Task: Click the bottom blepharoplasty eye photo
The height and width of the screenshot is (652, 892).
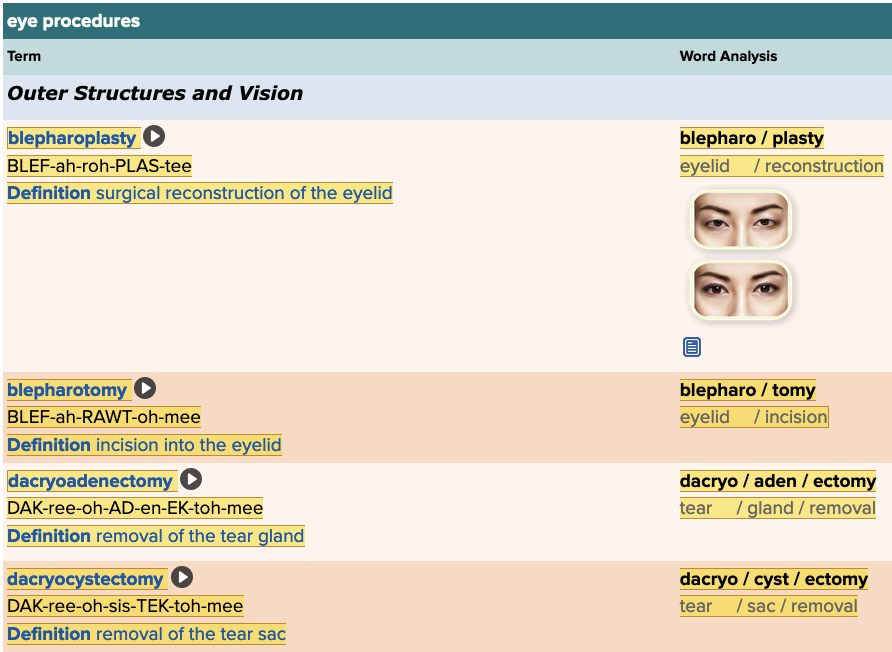Action: coord(740,290)
